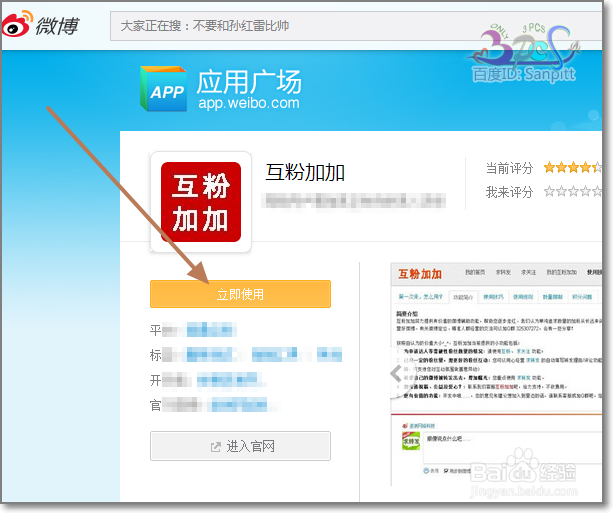The height and width of the screenshot is (513, 613).
Task: Open the APP 应用广场 cube icon
Action: 163,88
